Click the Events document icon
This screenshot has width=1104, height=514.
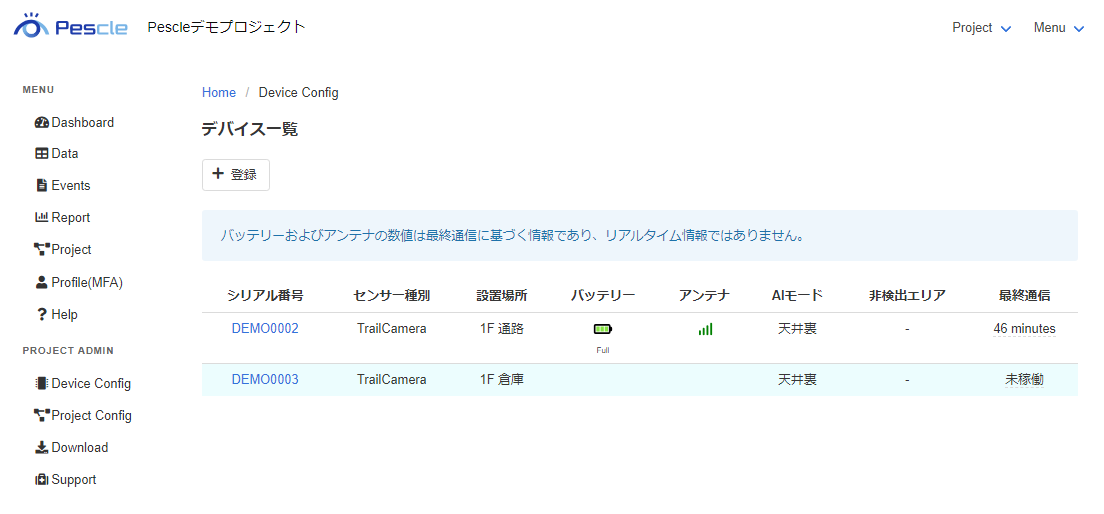tap(42, 185)
